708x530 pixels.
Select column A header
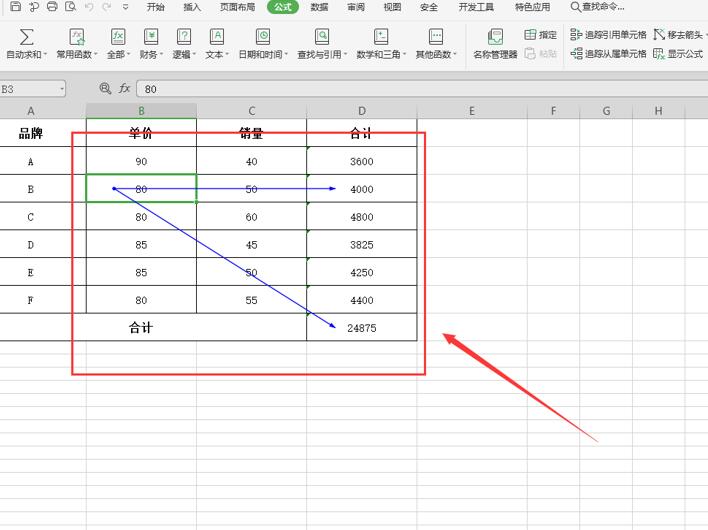point(31,111)
